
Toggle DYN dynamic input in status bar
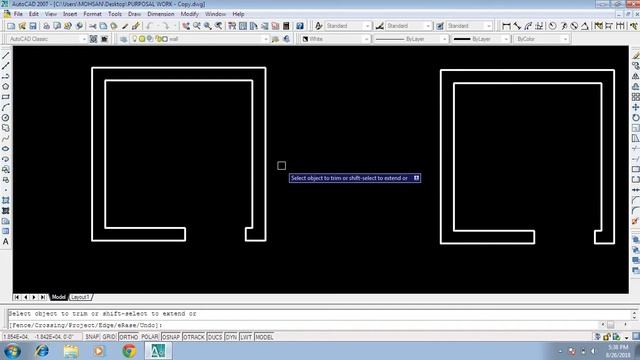click(231, 337)
